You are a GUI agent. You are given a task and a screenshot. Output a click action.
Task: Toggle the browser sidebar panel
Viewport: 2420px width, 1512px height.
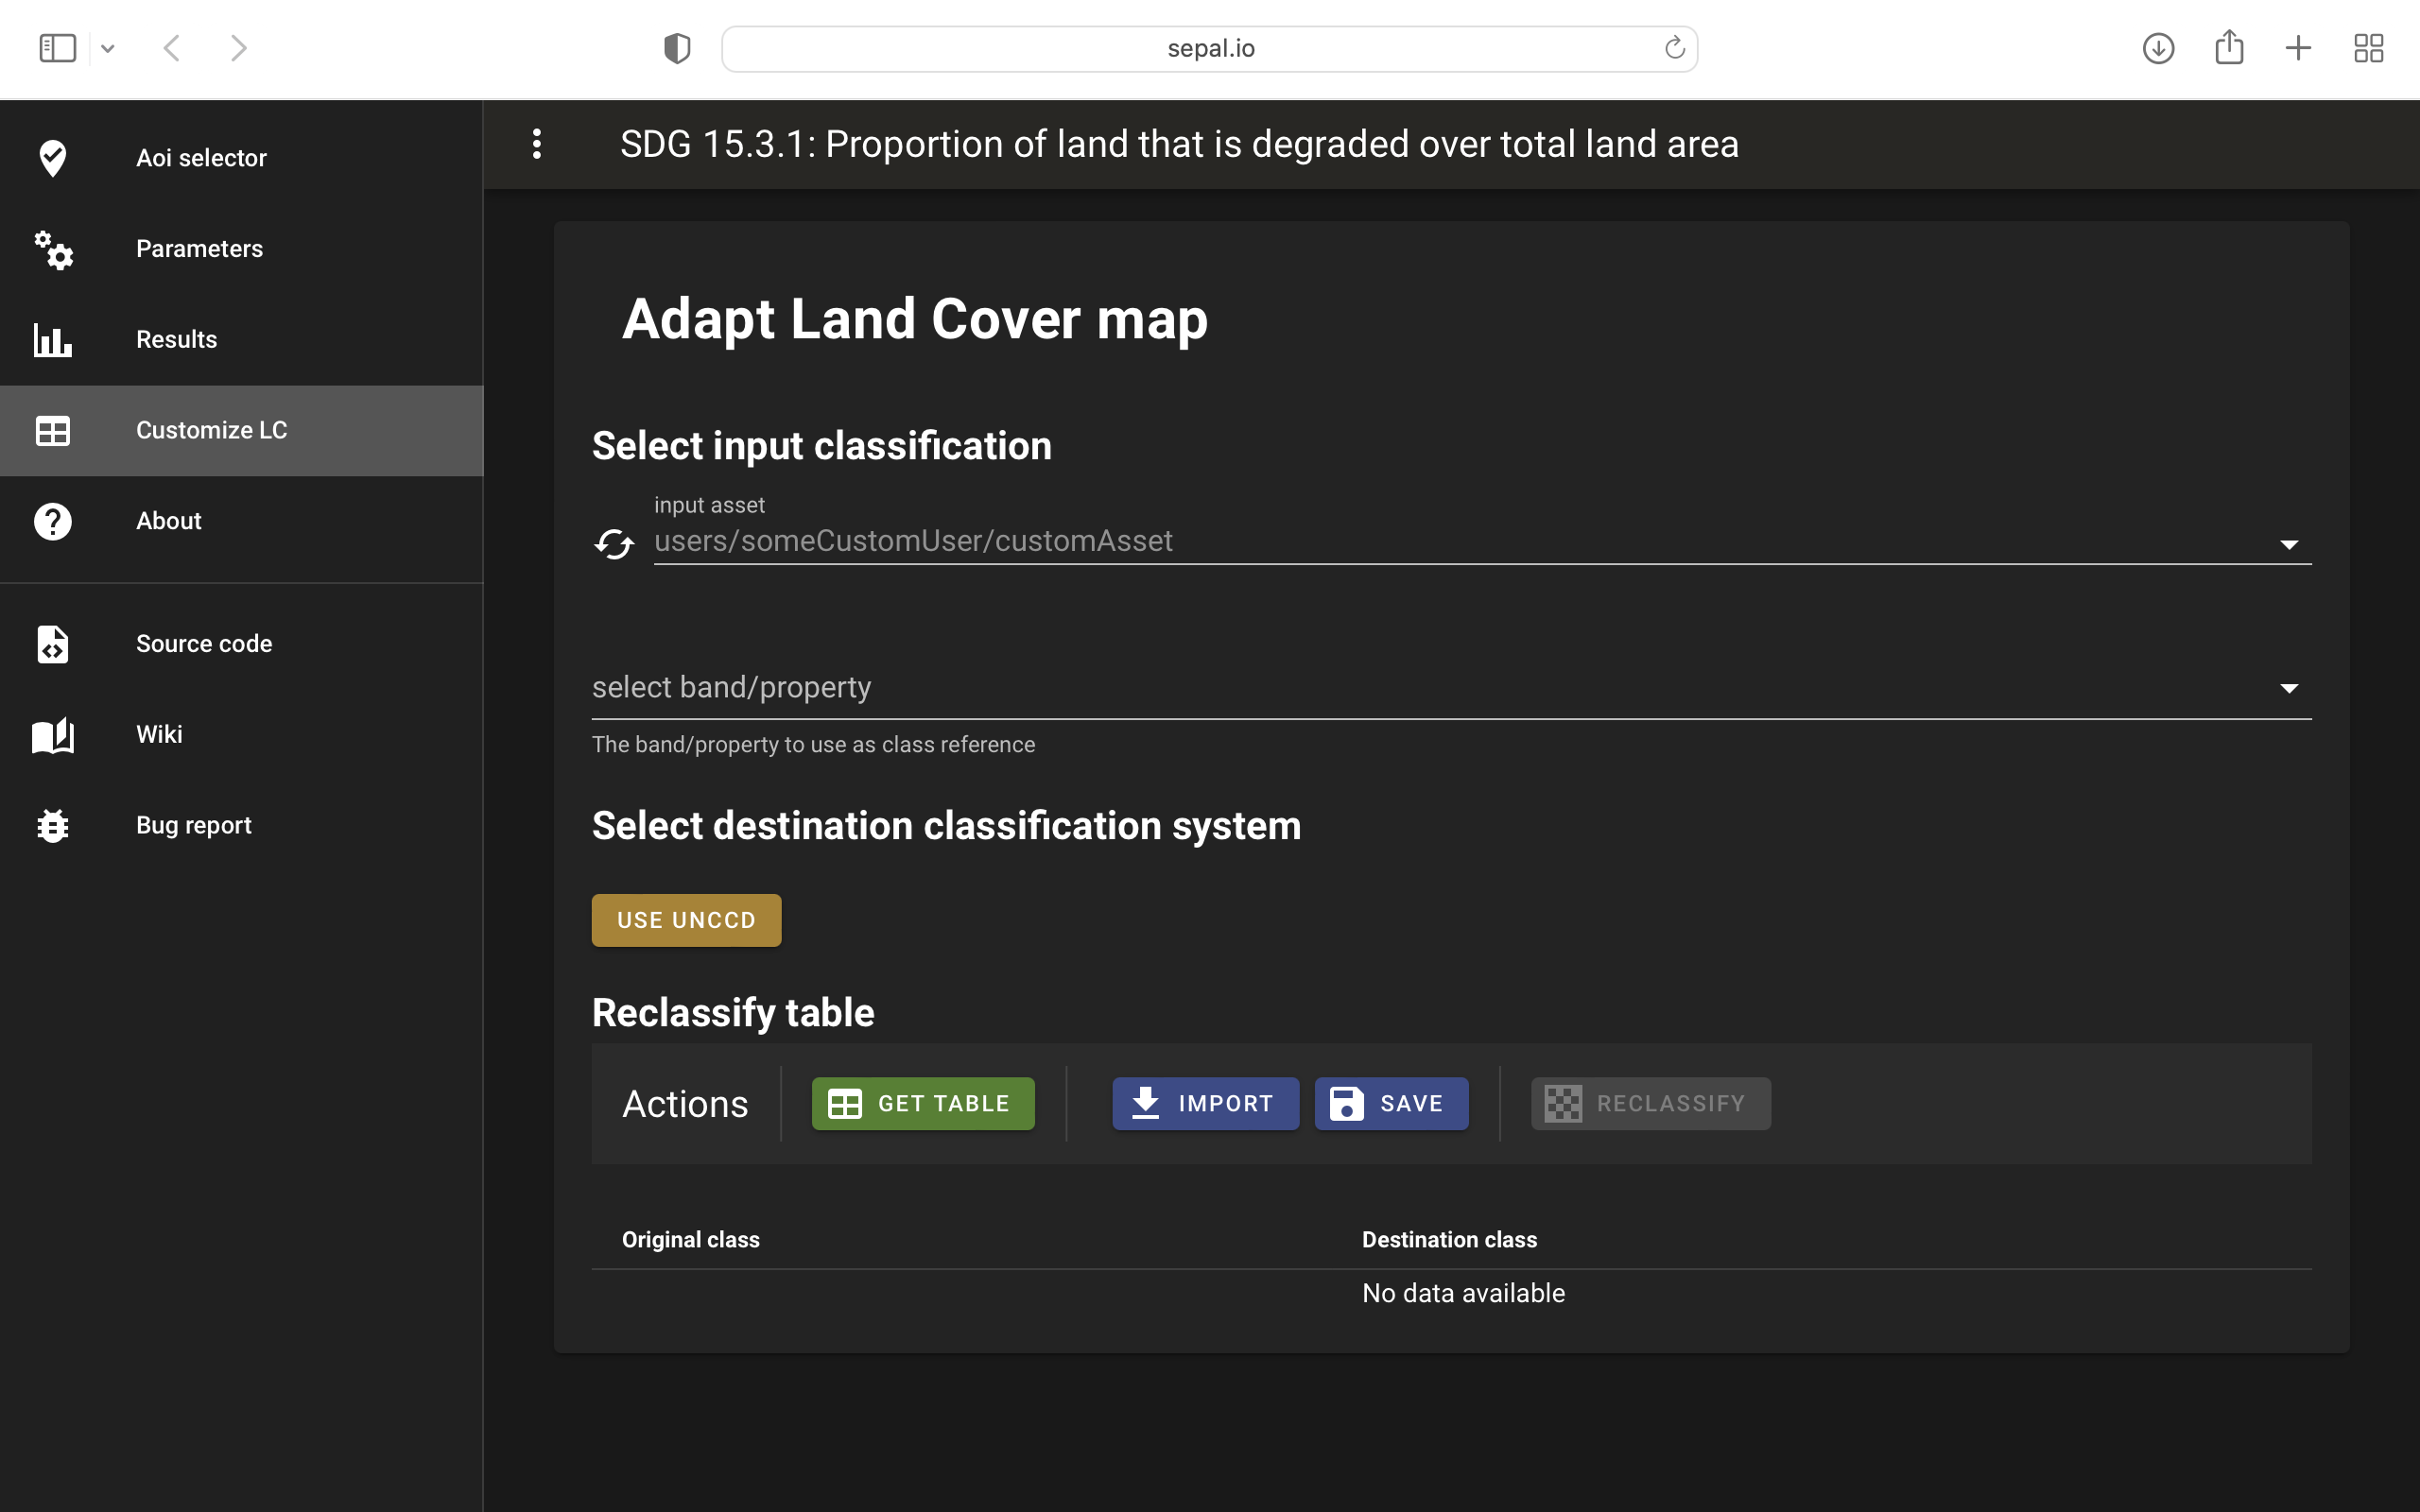coord(57,48)
